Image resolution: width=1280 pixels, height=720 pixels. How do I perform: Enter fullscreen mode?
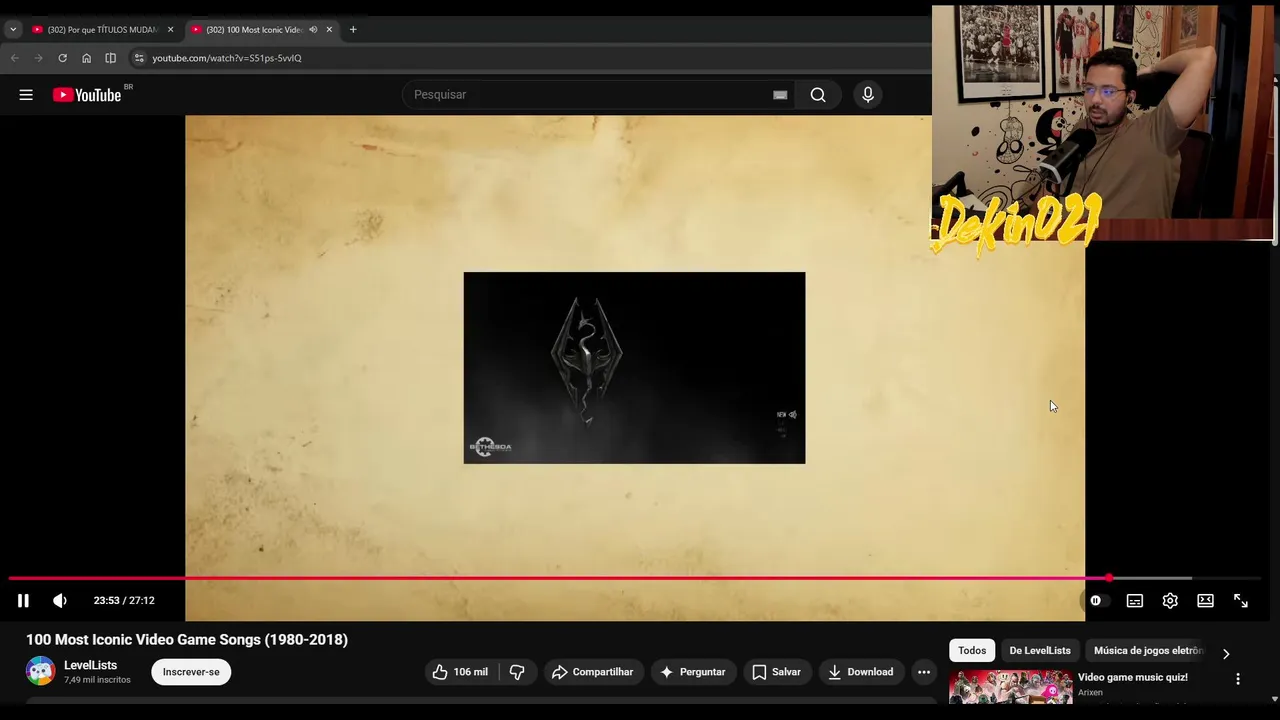pos(1241,601)
